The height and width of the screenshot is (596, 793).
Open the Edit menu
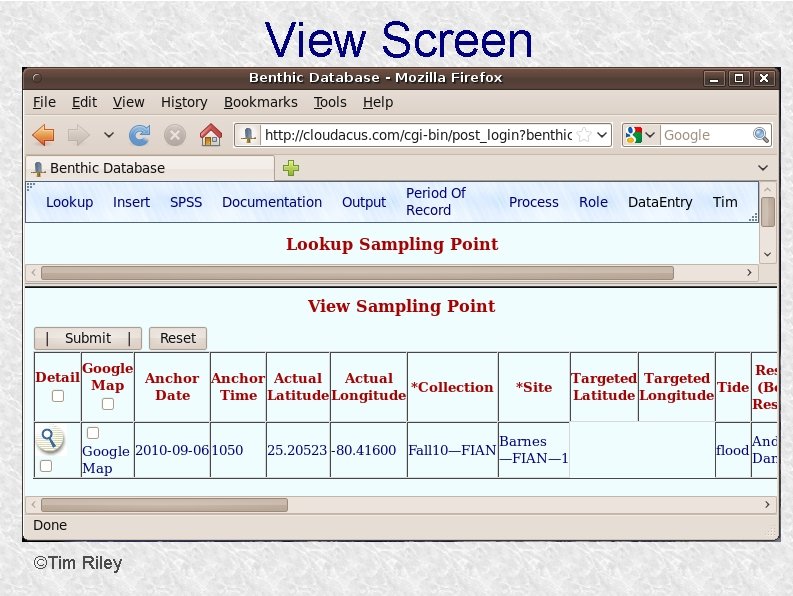[x=84, y=102]
